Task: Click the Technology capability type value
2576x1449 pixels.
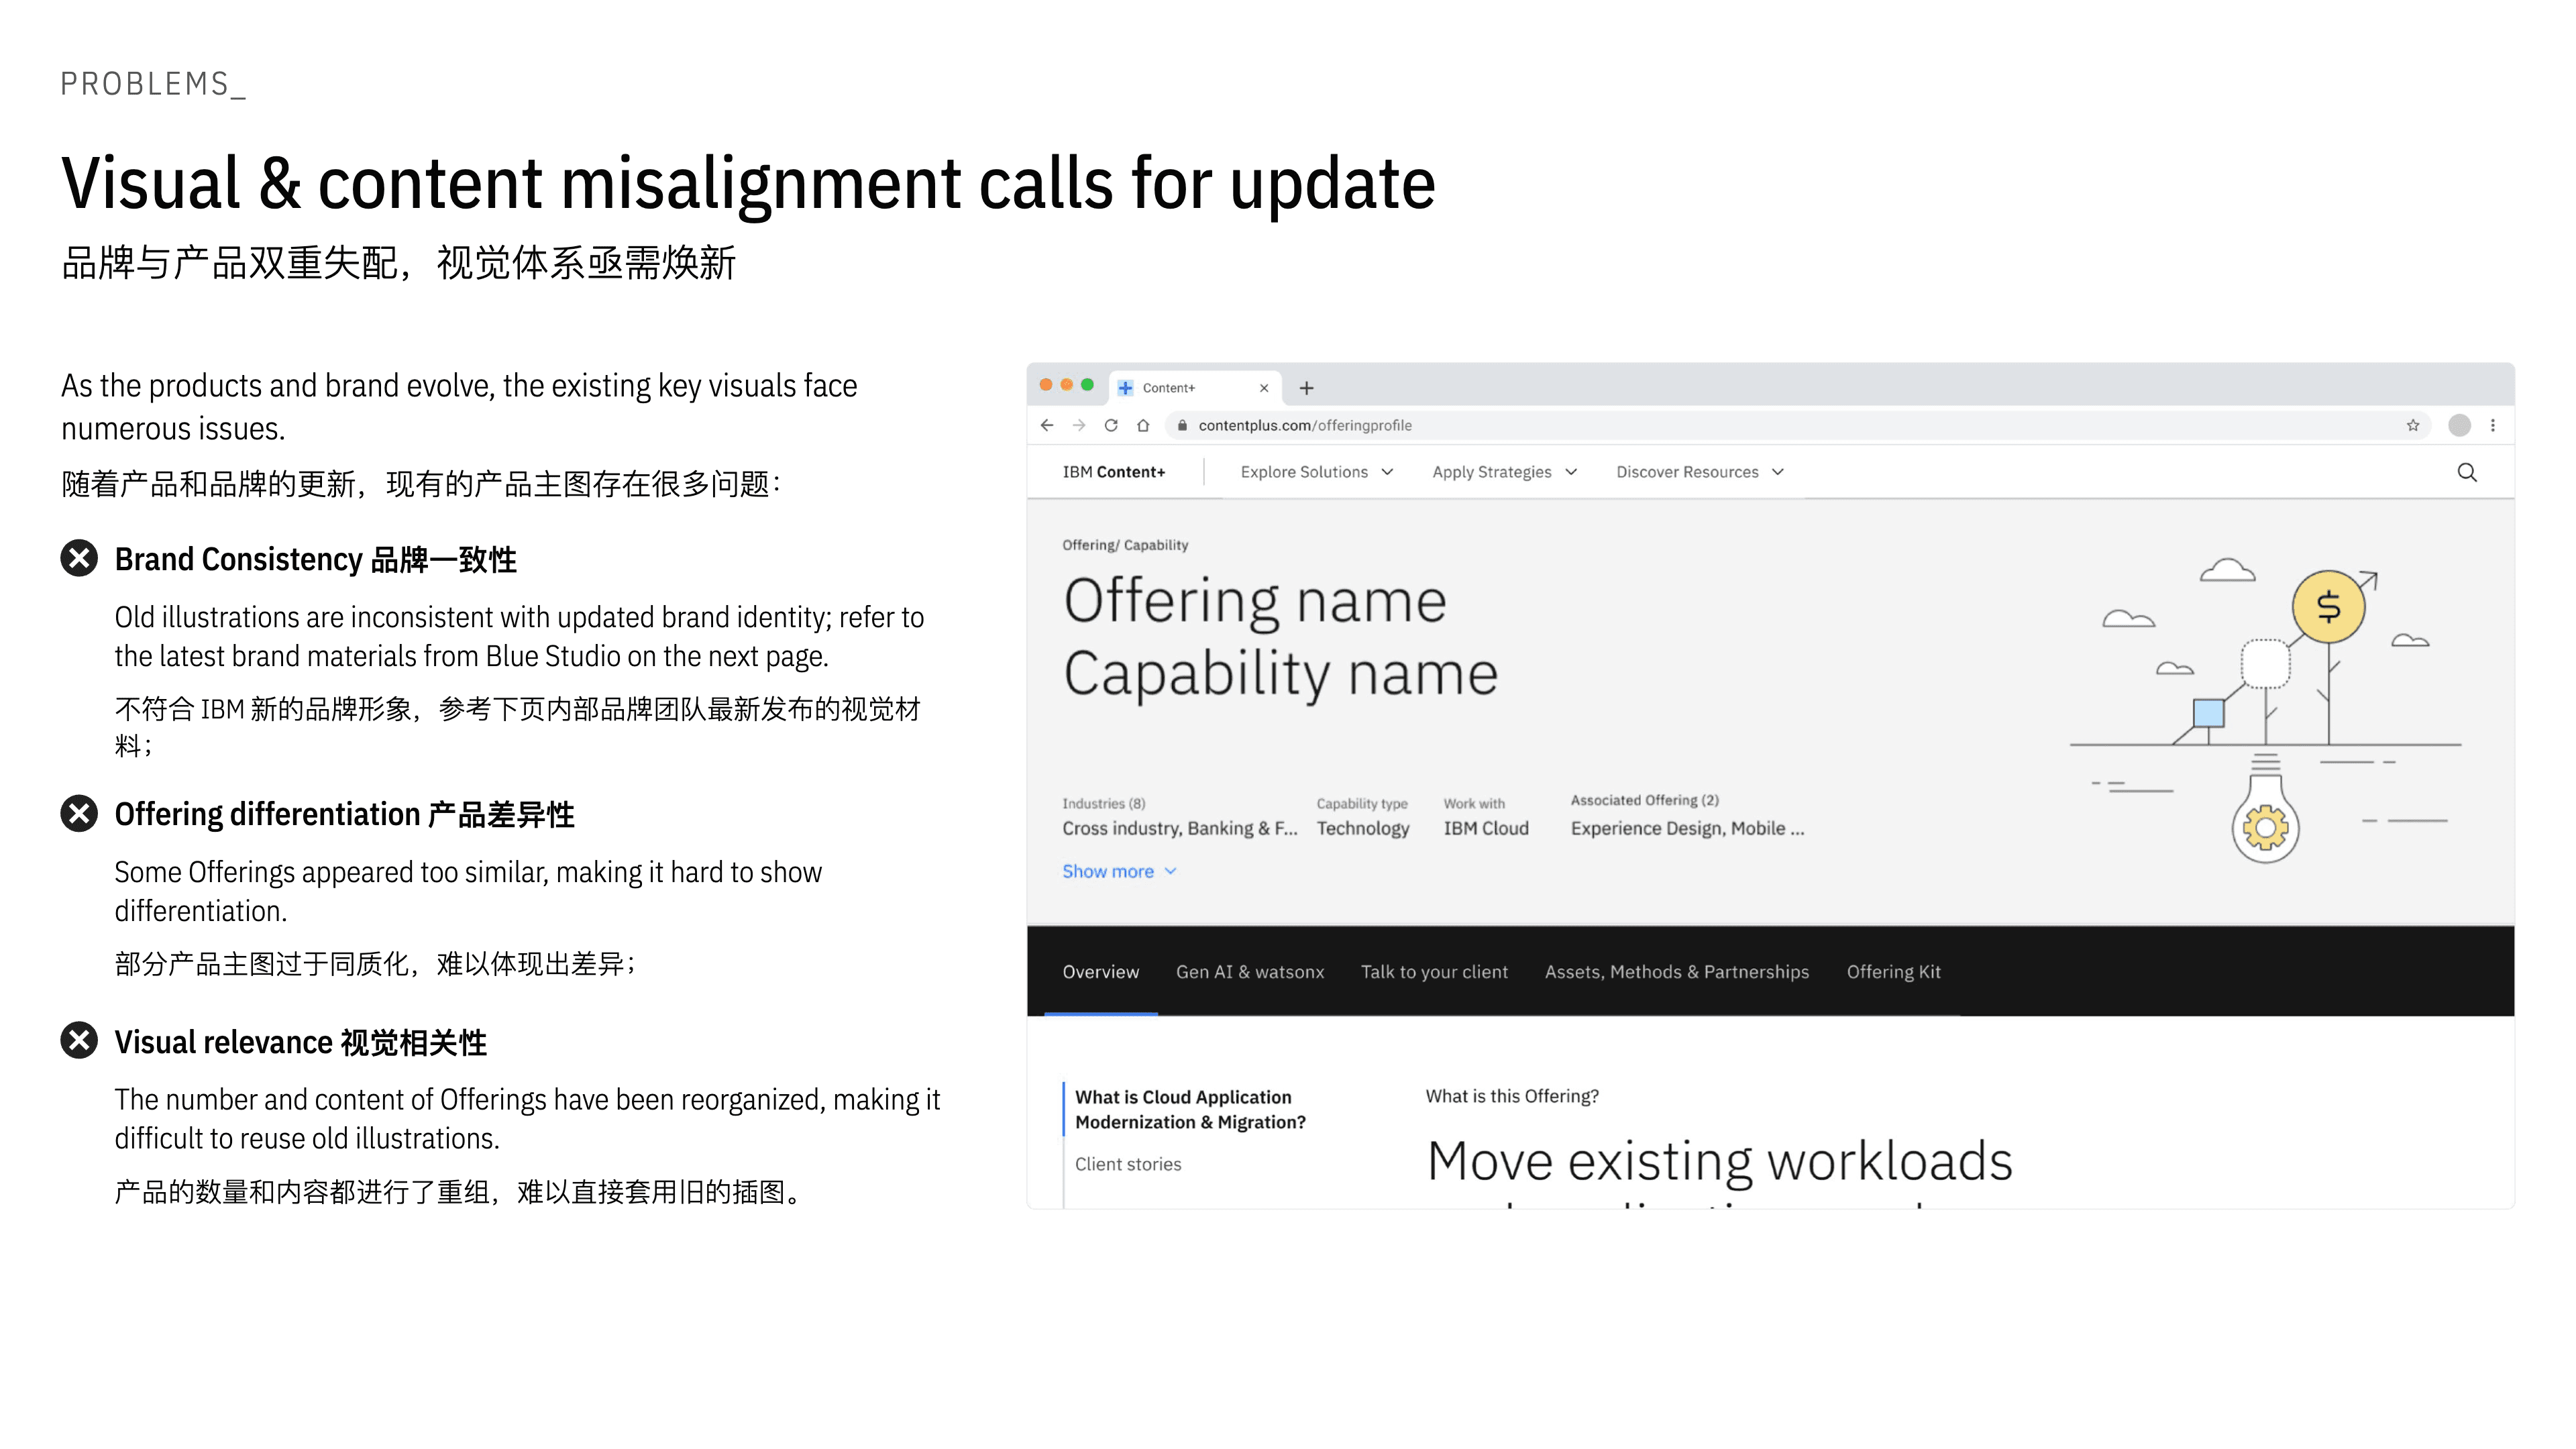Action: pos(1363,828)
